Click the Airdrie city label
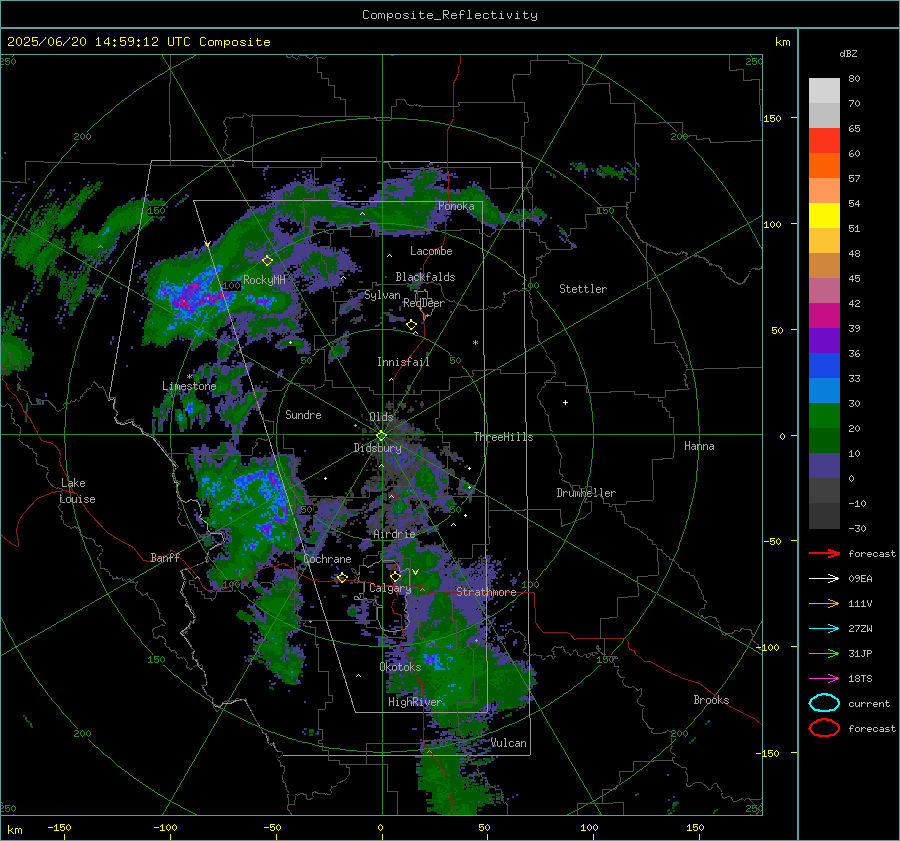This screenshot has height=841, width=900. tap(394, 534)
